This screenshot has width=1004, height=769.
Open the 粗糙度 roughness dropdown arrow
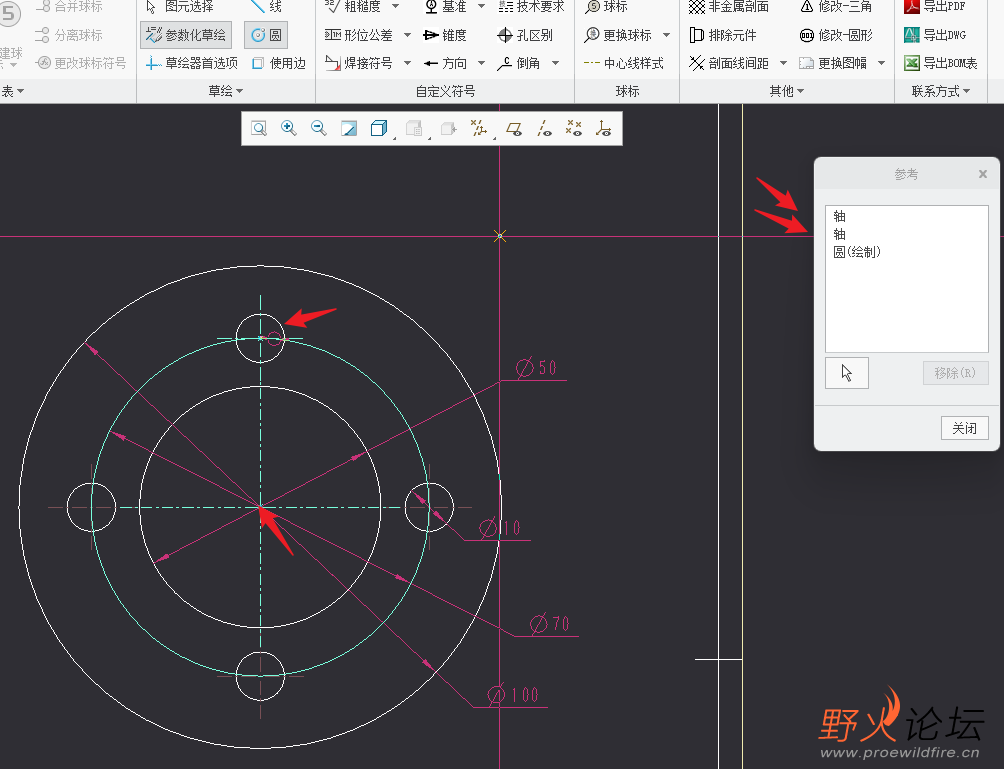pyautogui.click(x=395, y=6)
